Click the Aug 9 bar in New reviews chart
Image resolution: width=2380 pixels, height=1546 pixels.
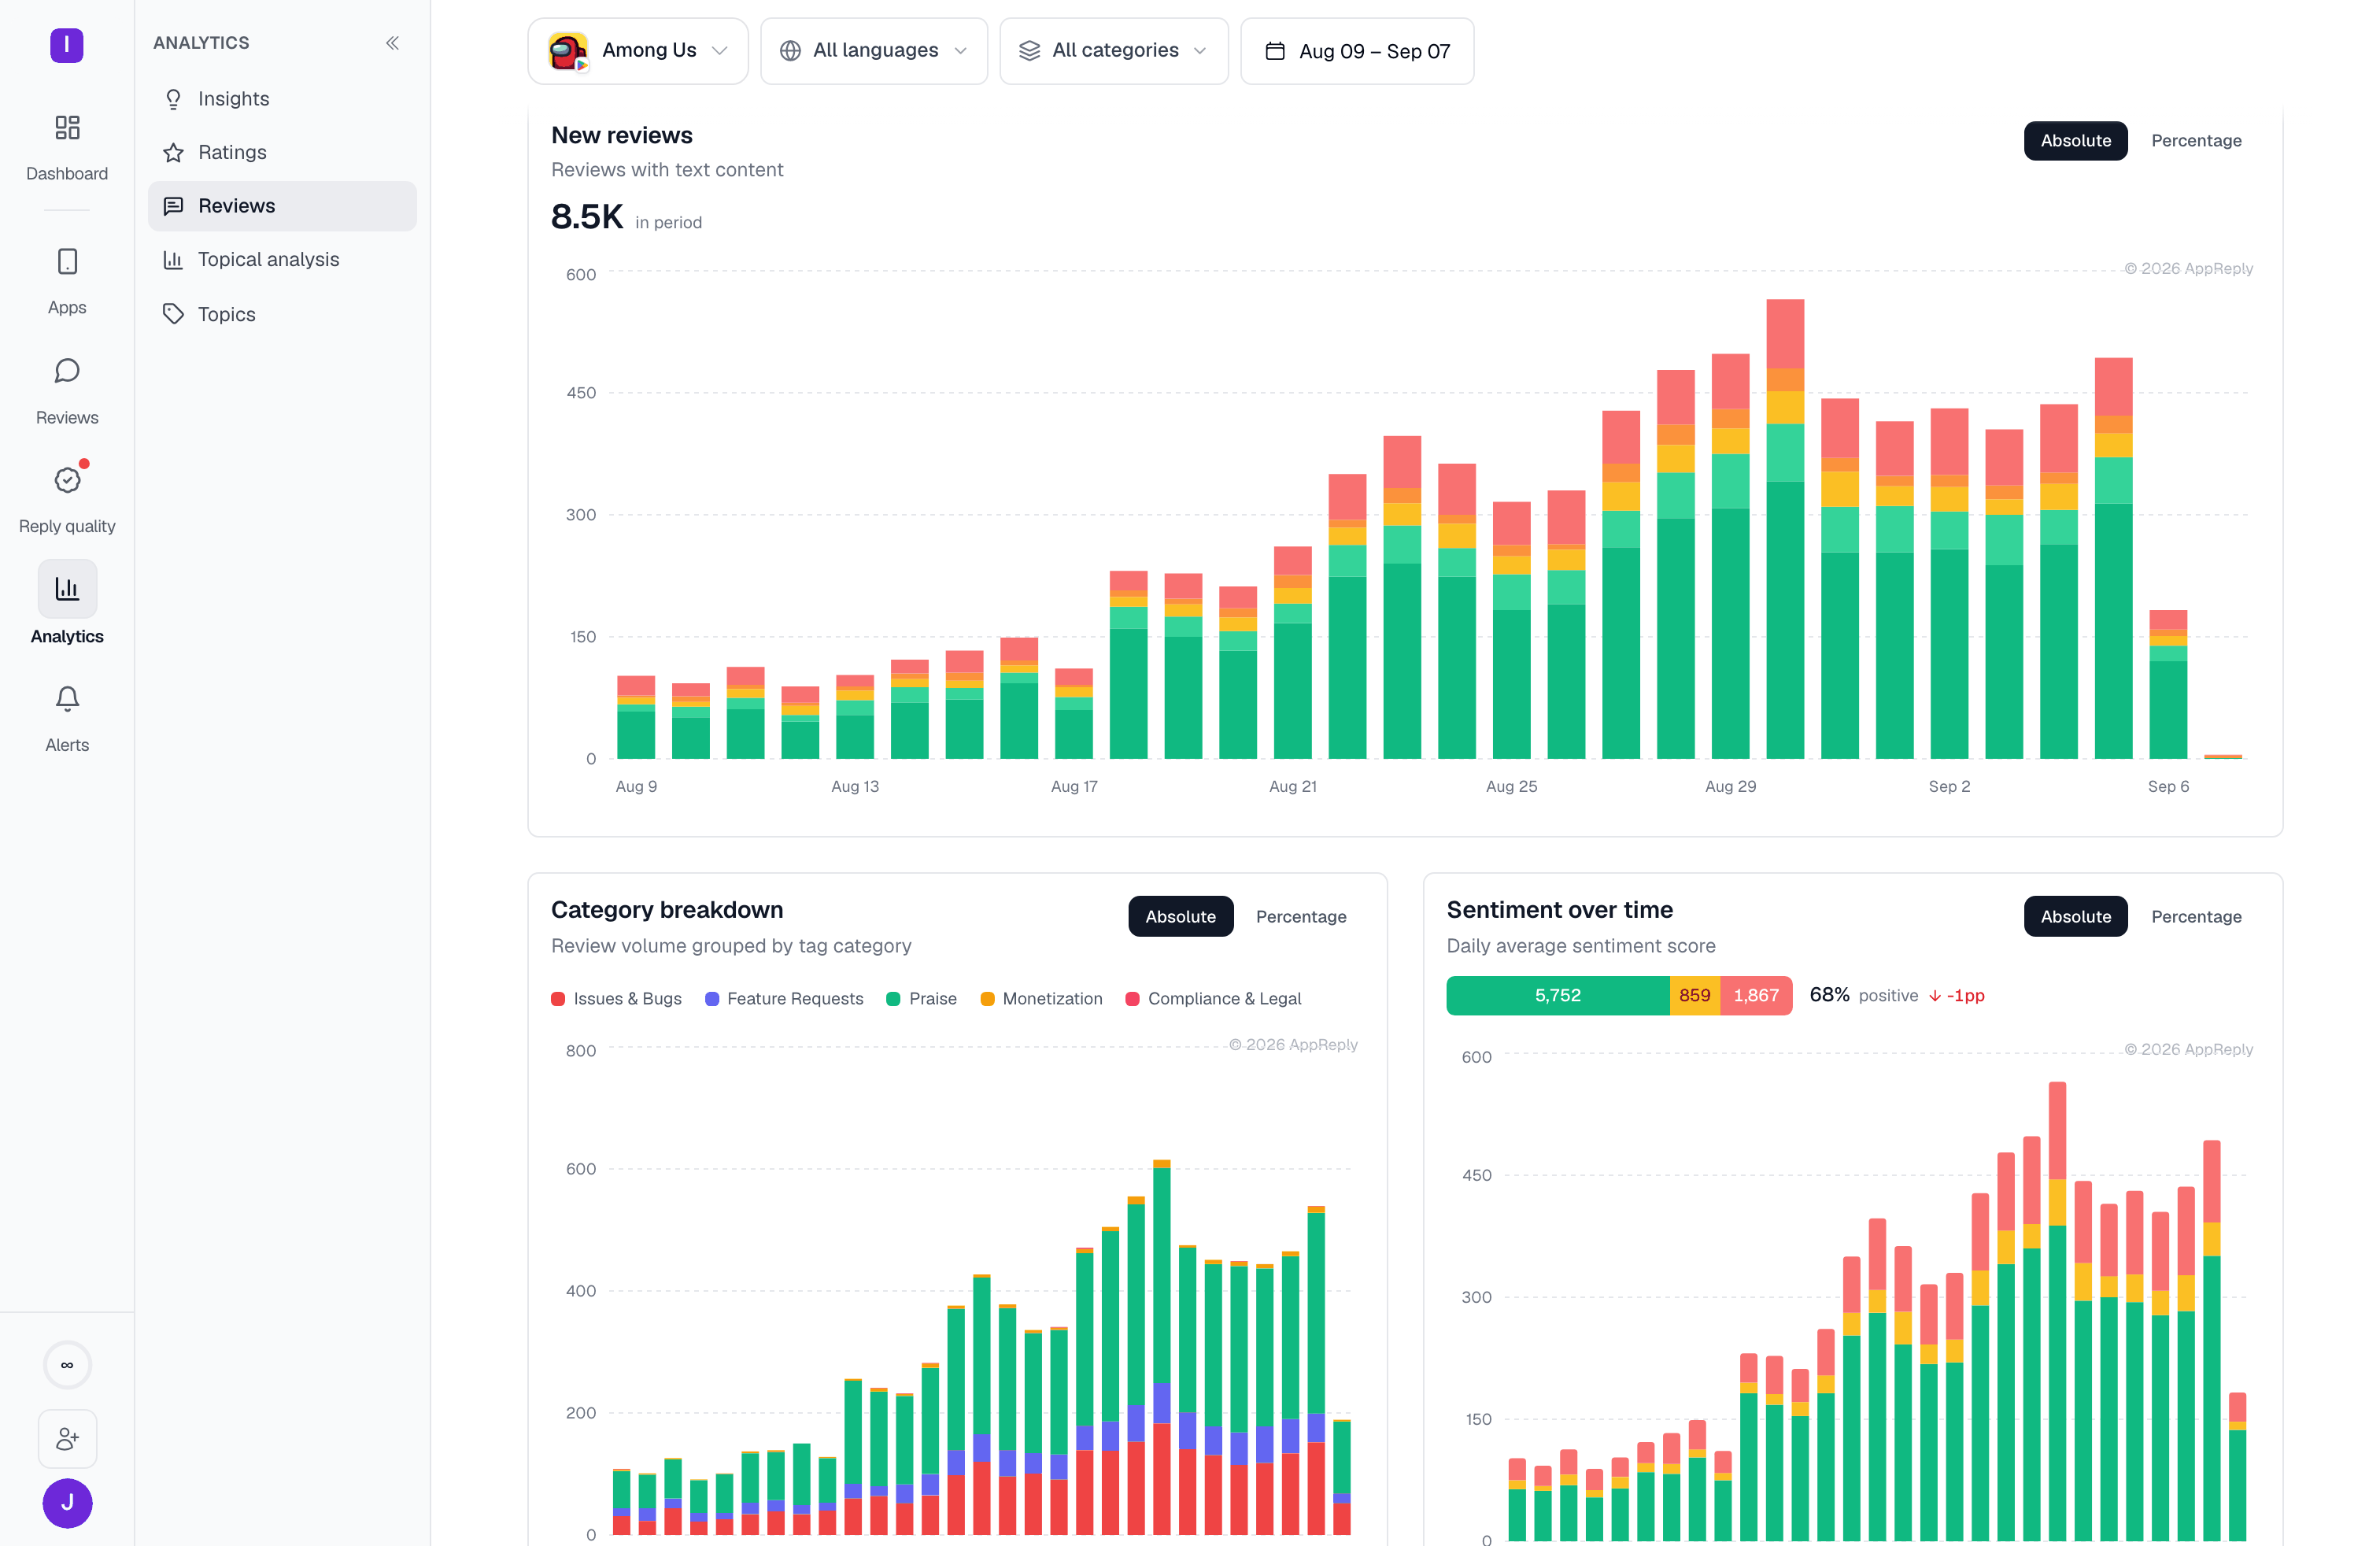click(x=636, y=717)
